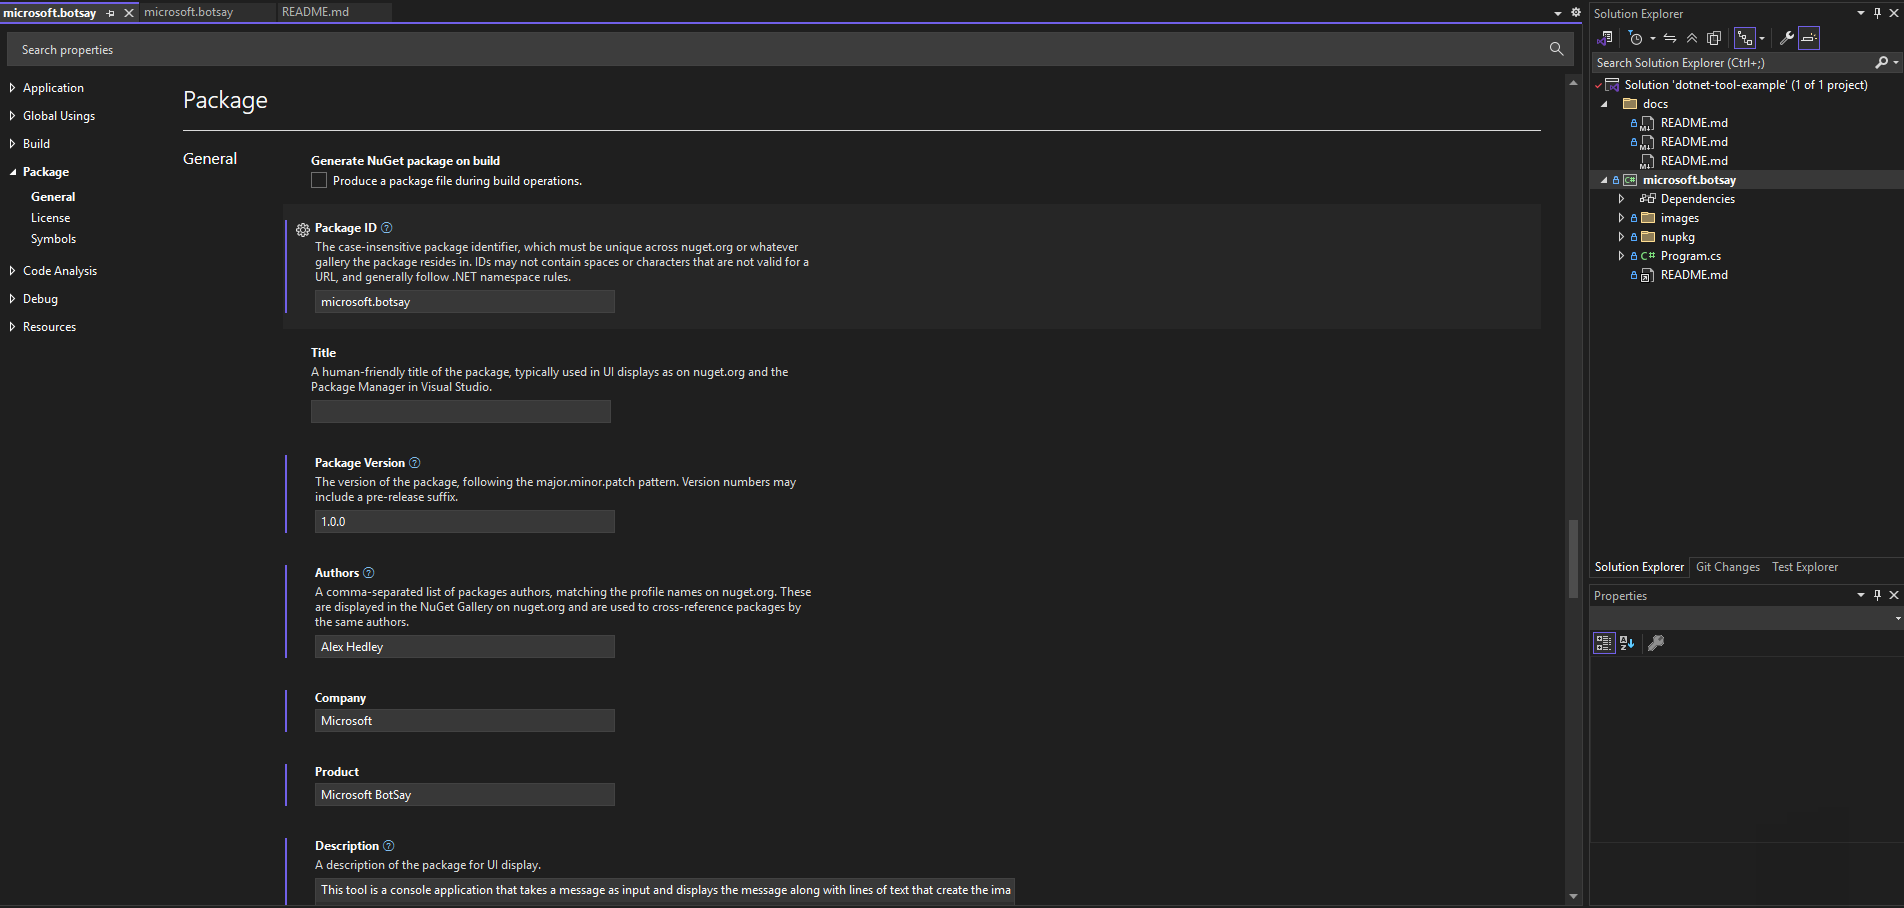This screenshot has width=1904, height=908.
Task: Click the search properties magnifier icon
Action: [x=1556, y=49]
